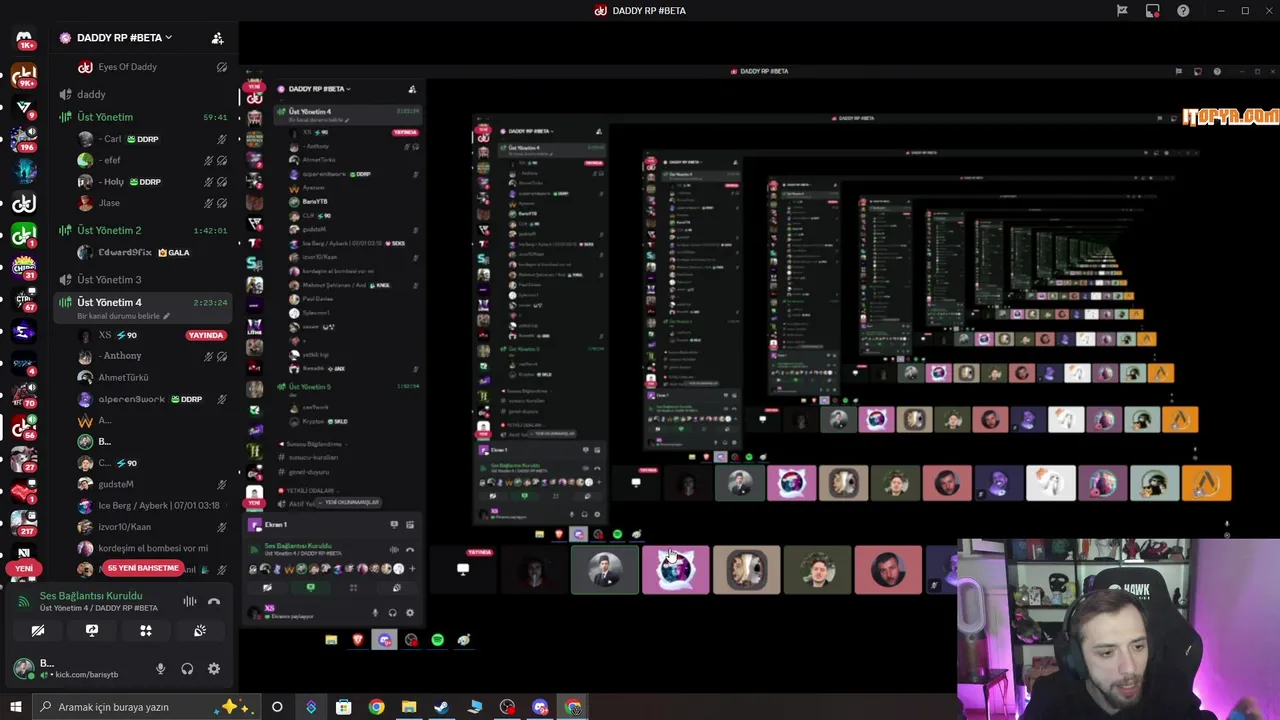This screenshot has height=720, width=1280.
Task: Open the server icon with 27 badge
Action: pyautogui.click(x=24, y=460)
